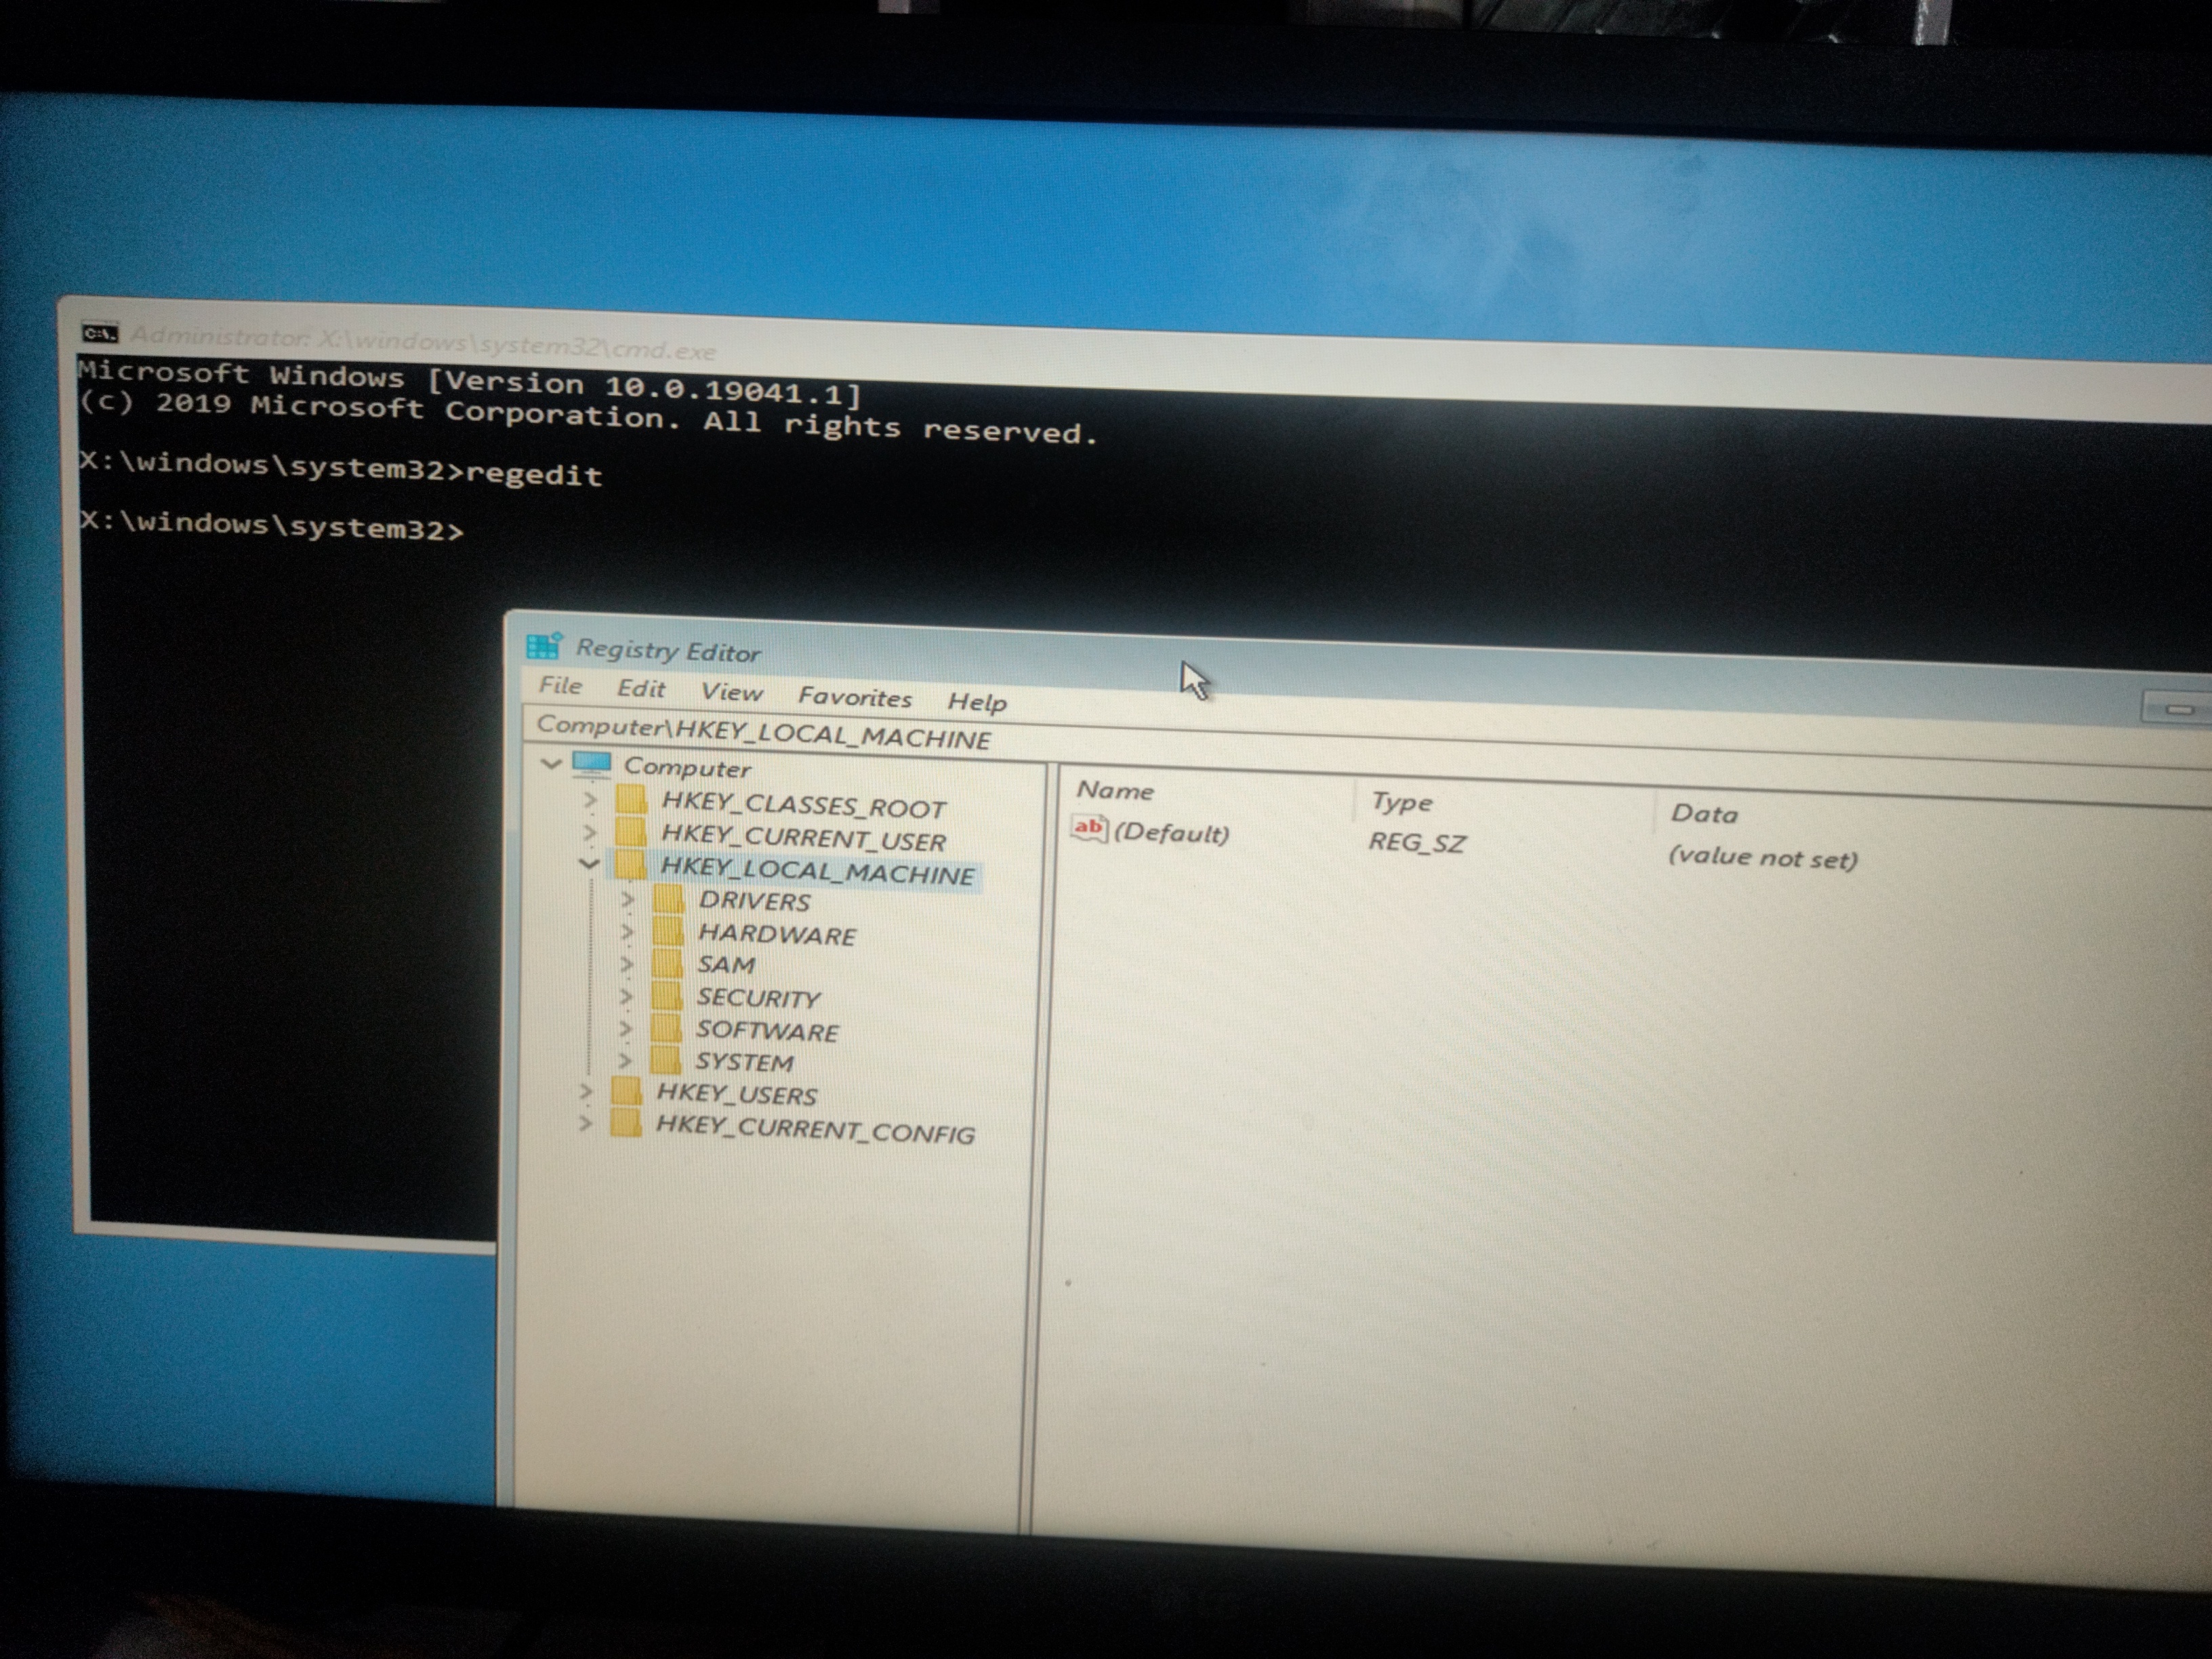
Task: Open the File menu
Action: coord(560,686)
